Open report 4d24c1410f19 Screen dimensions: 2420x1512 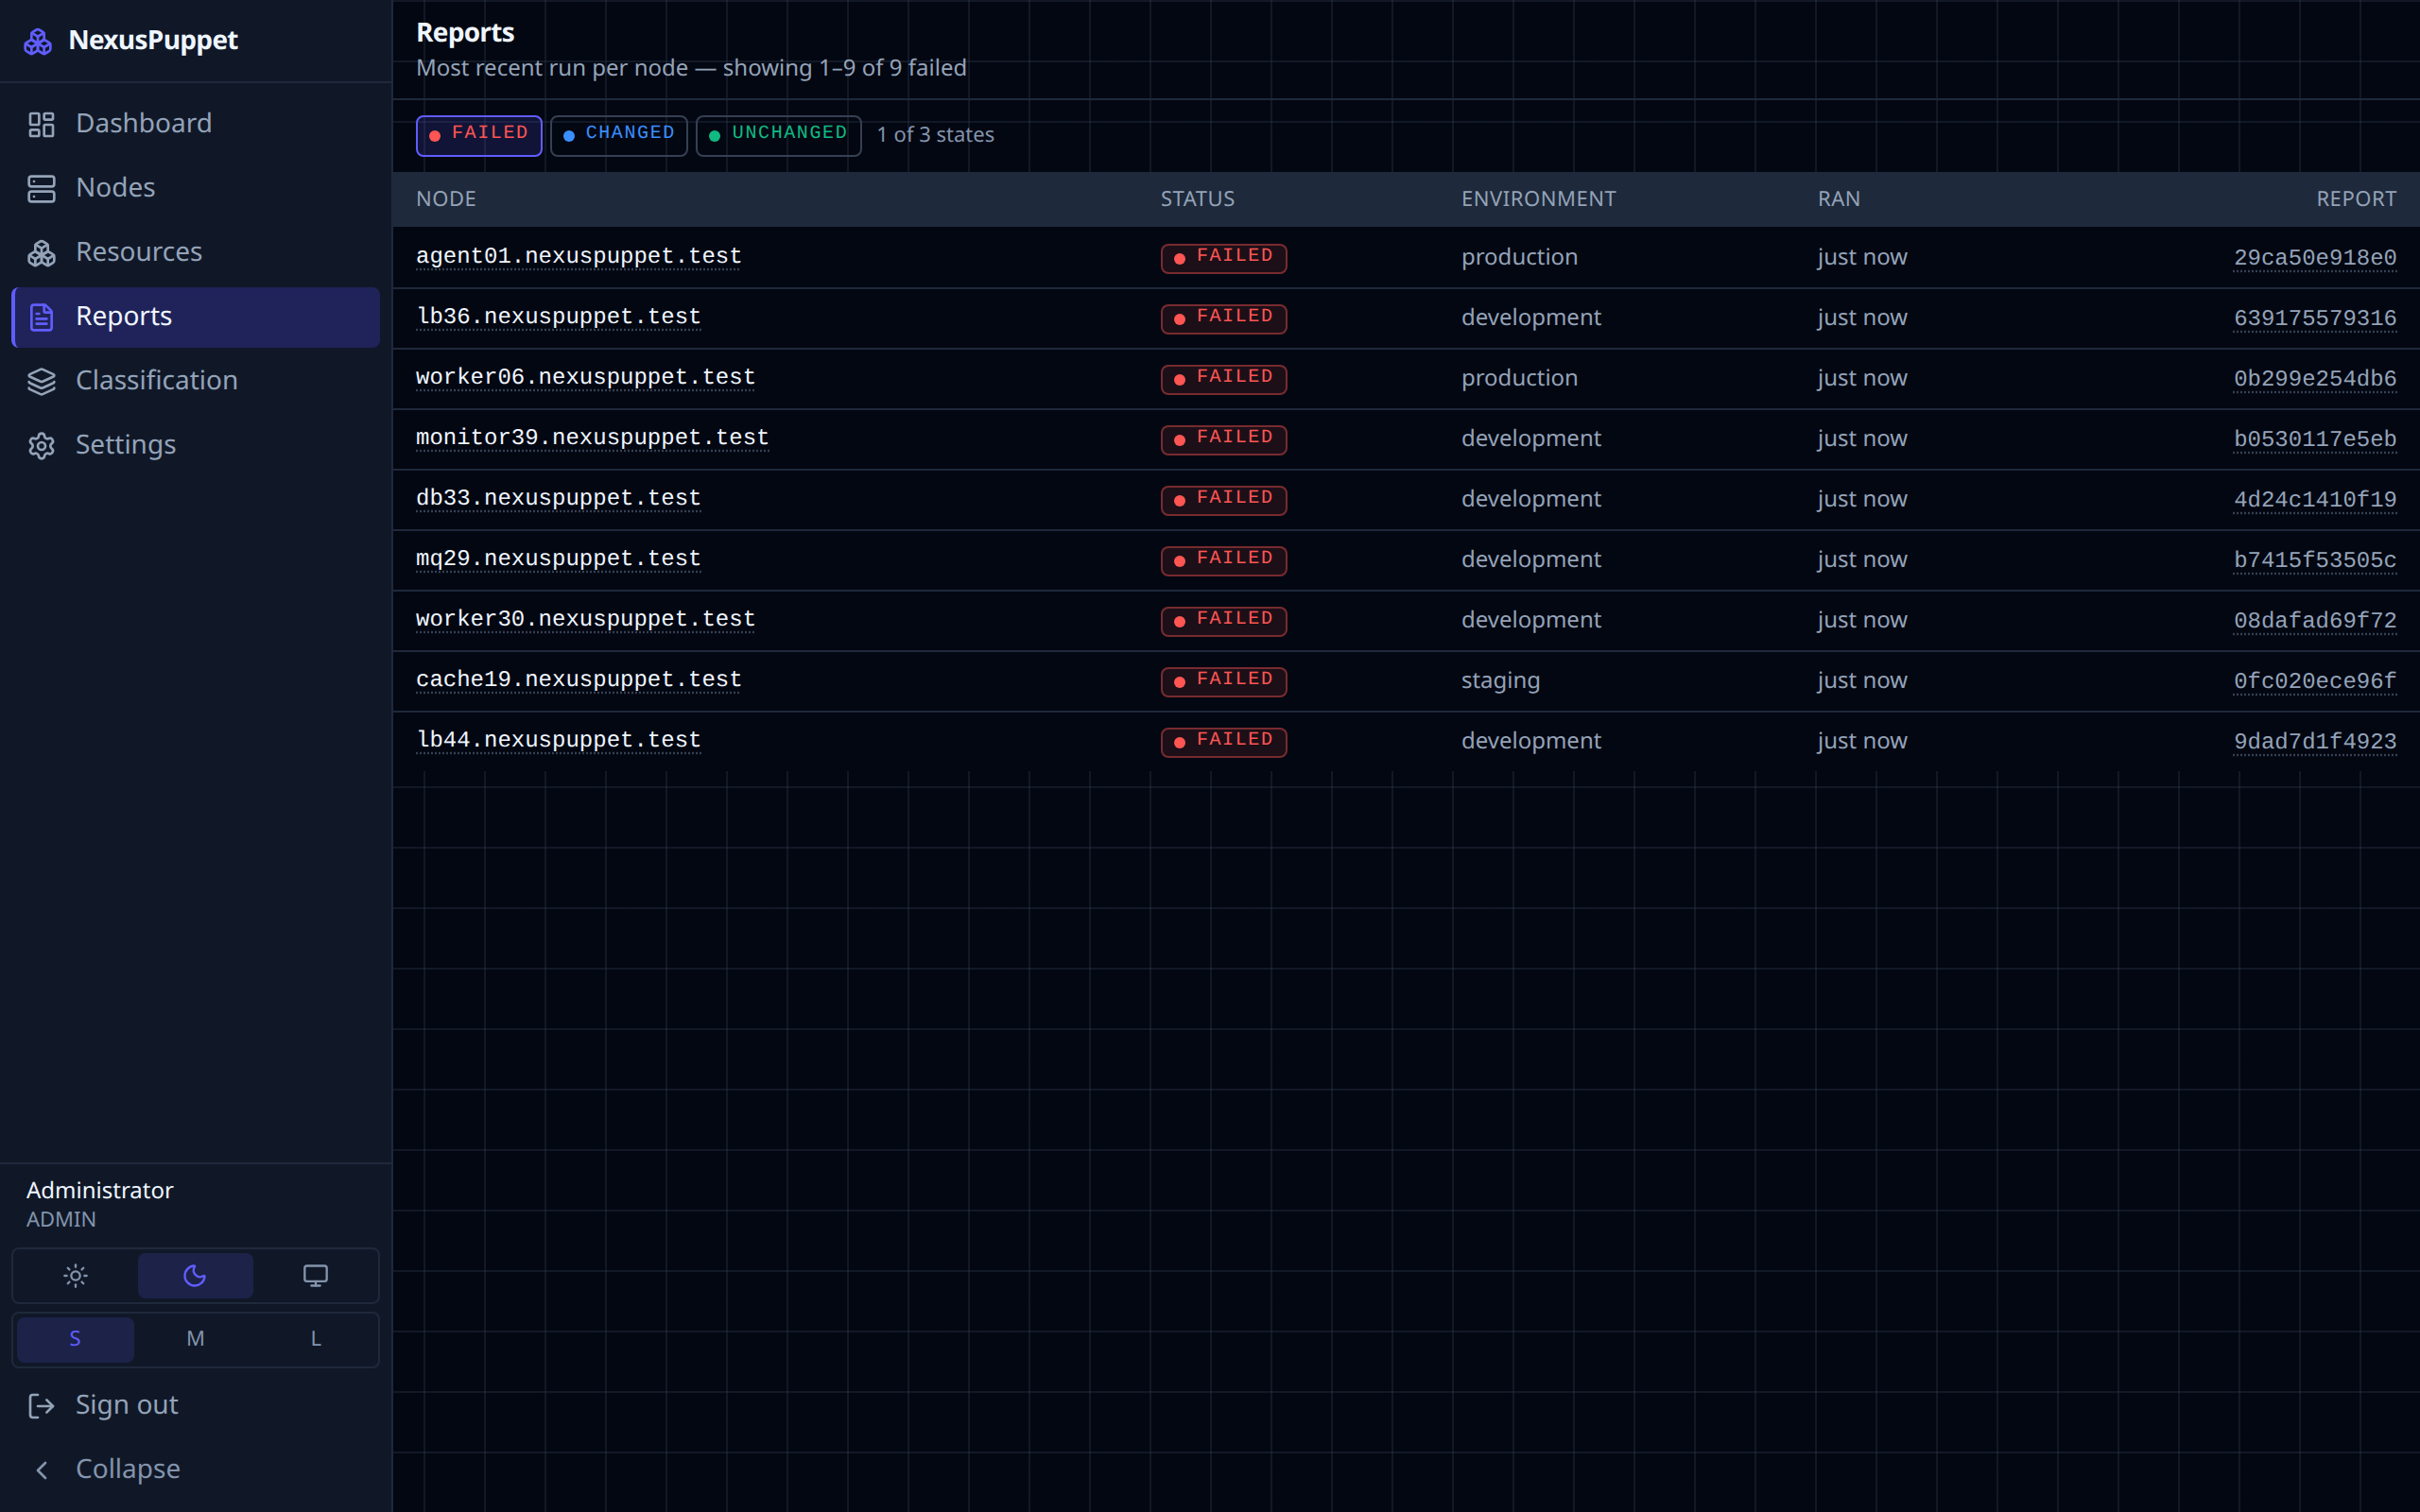pos(2315,500)
